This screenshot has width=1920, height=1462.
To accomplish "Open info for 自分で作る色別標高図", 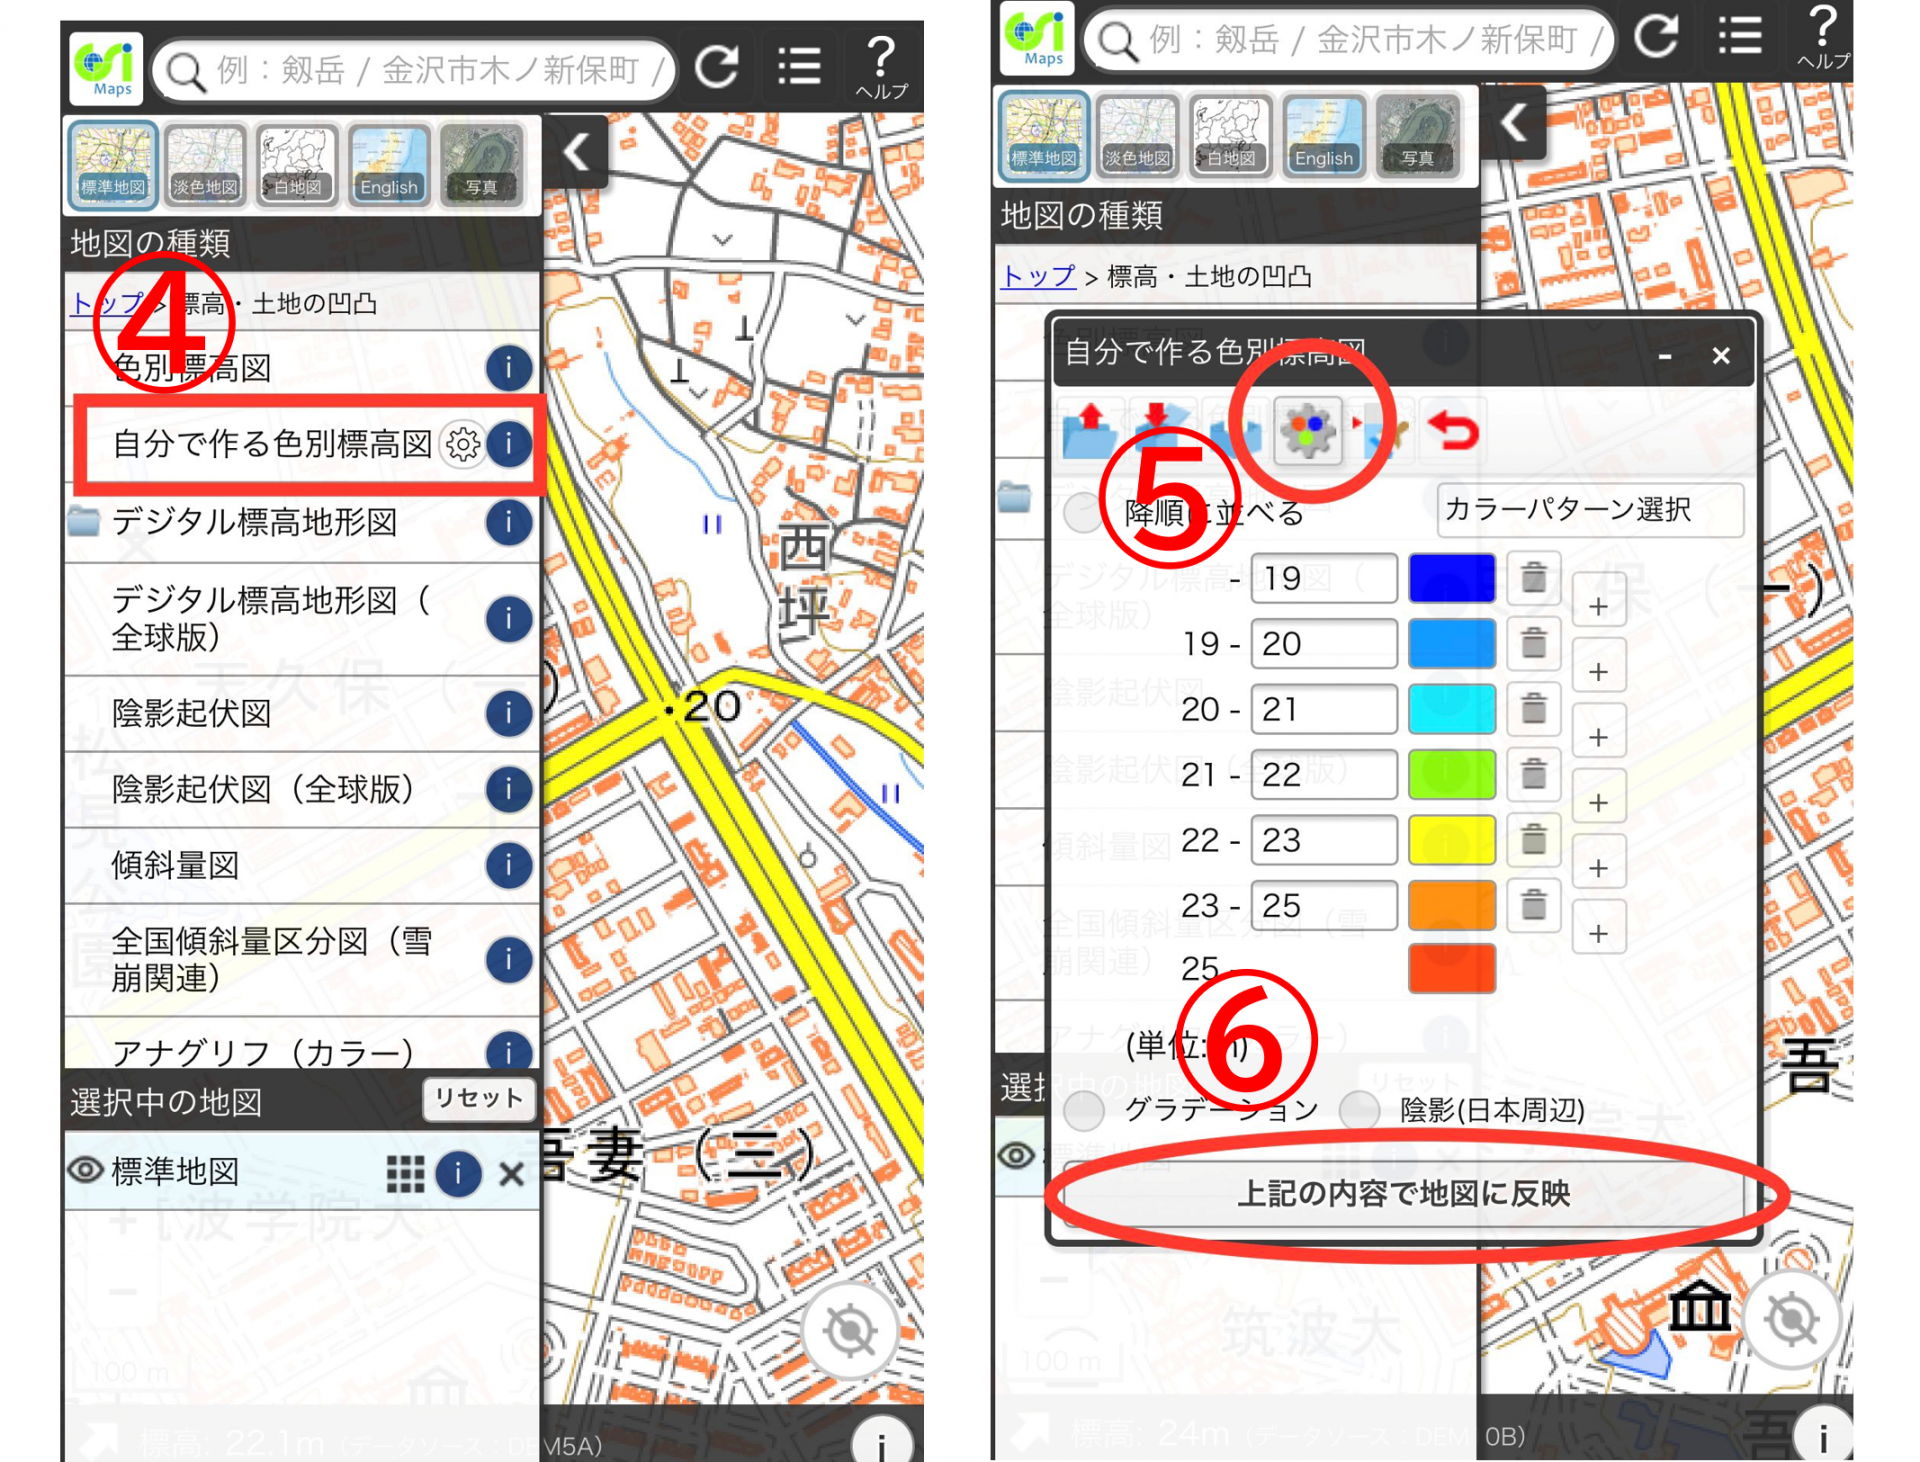I will pyautogui.click(x=508, y=443).
